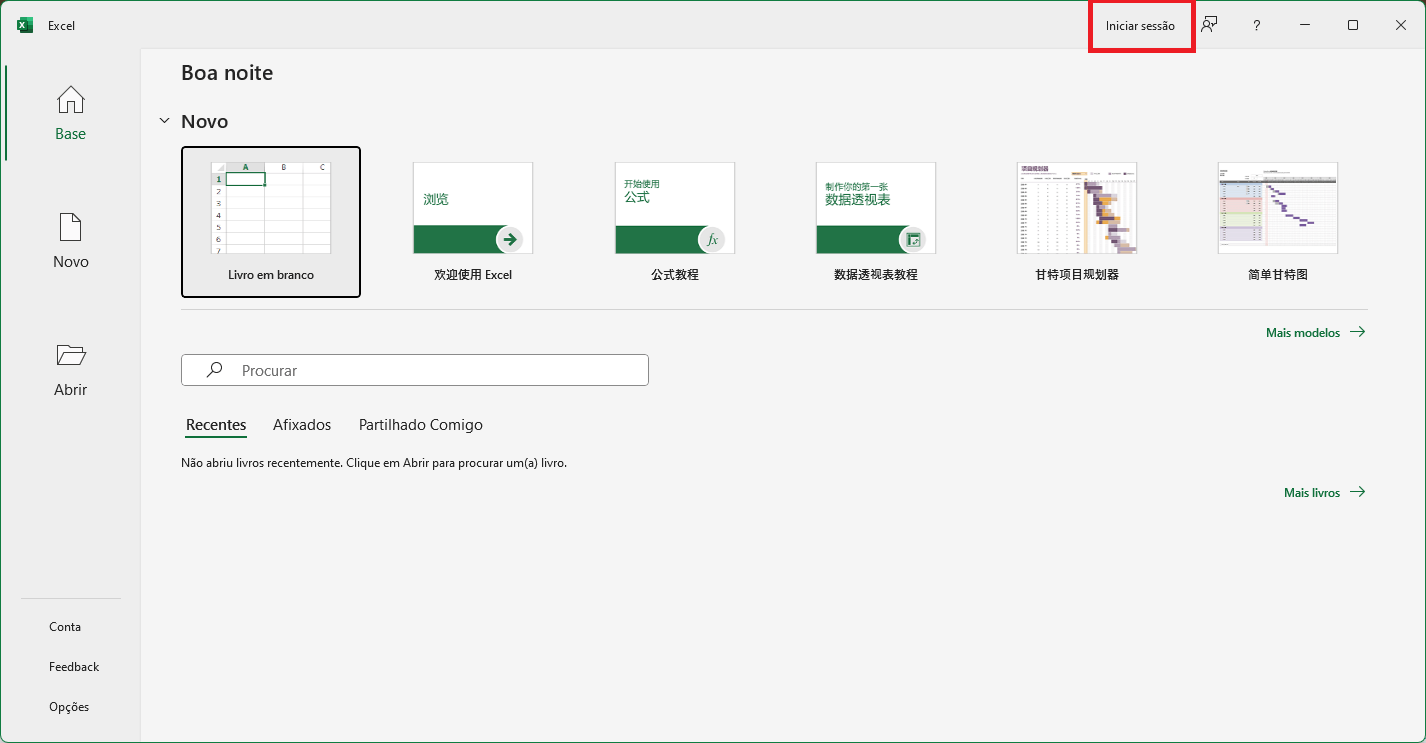Click arrow next to Mais modelos
The image size is (1426, 743).
1357,332
